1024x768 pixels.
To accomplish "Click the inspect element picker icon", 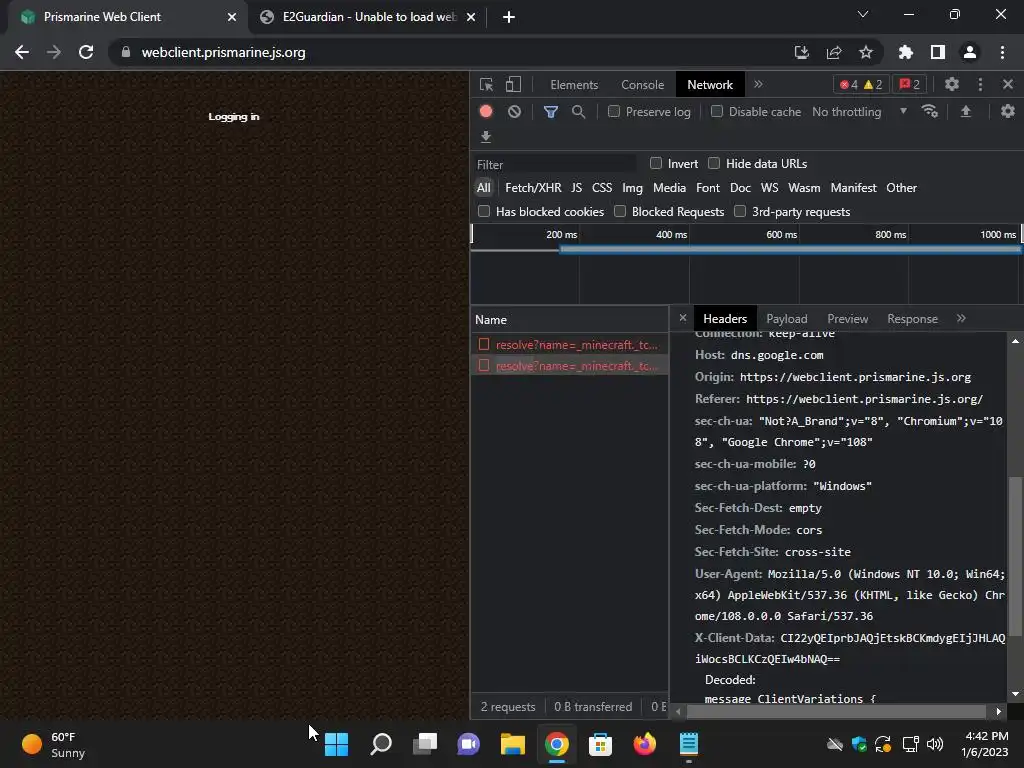I will (x=486, y=84).
